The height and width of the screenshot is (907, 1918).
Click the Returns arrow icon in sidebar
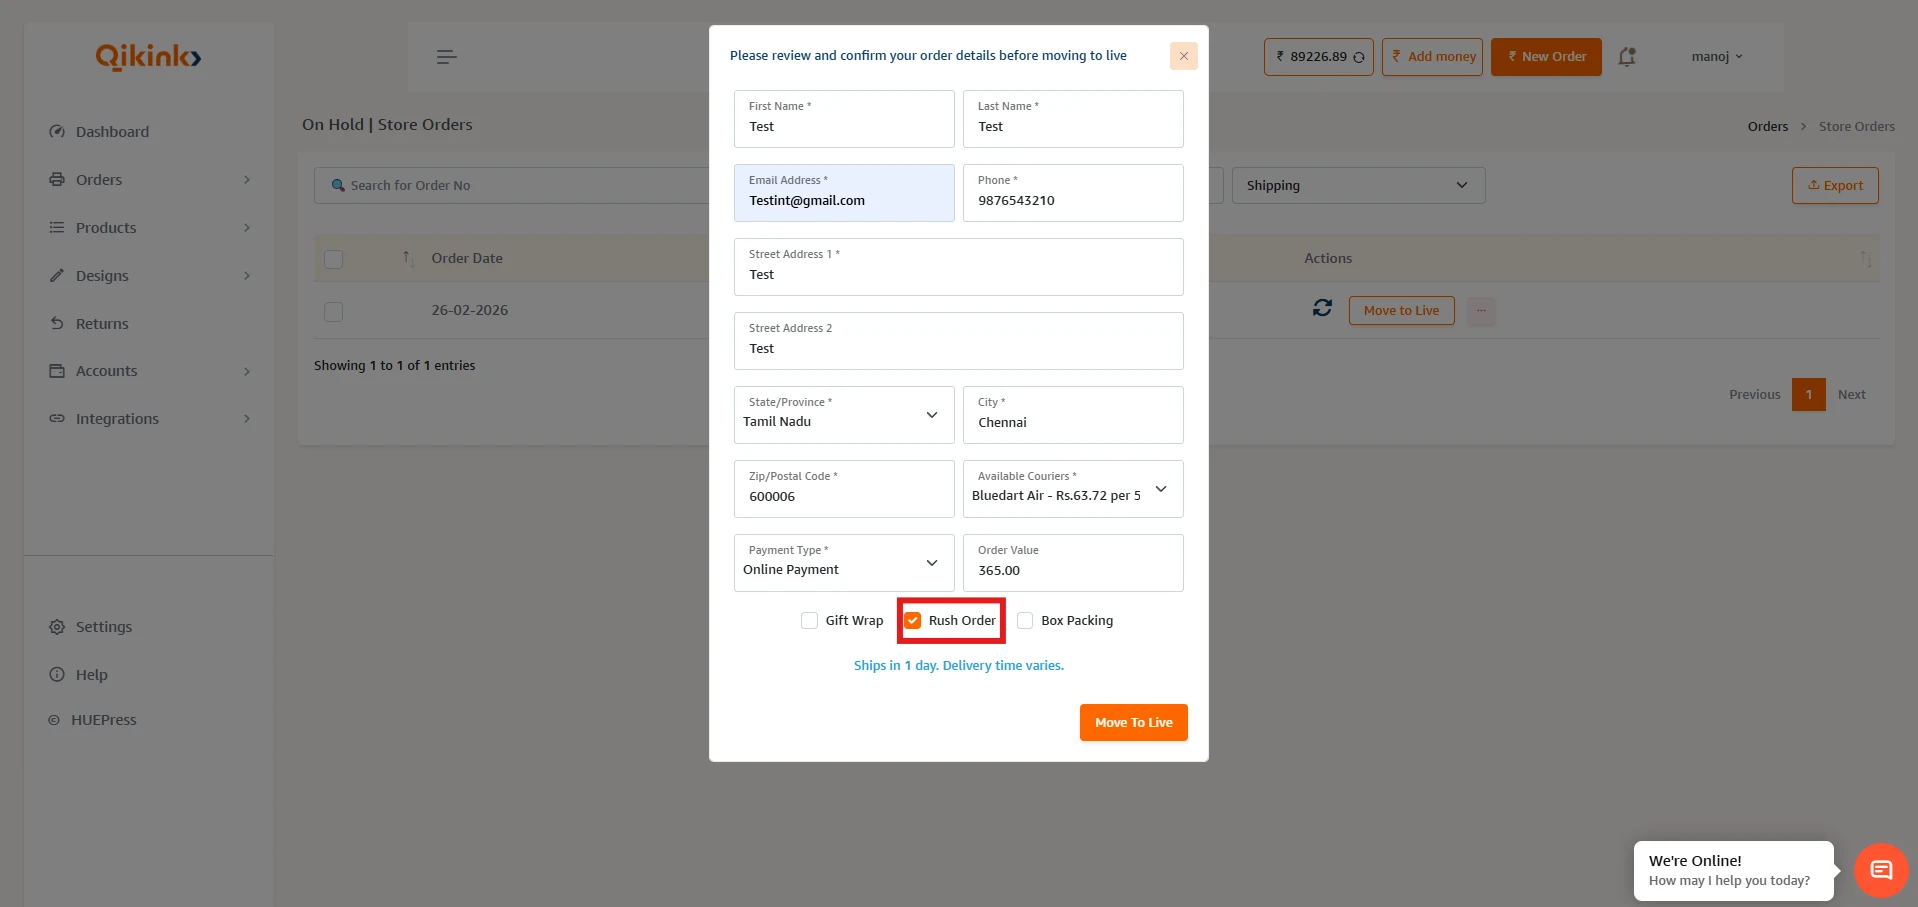[57, 324]
